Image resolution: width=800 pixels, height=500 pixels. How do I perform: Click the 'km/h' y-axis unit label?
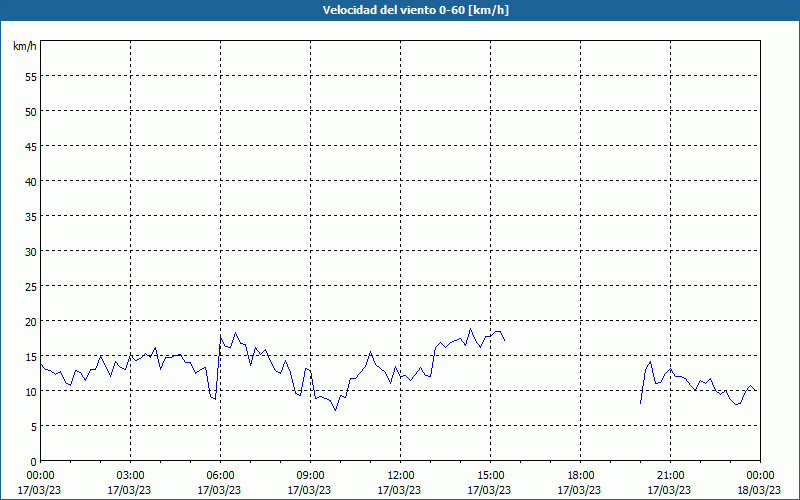[25, 46]
